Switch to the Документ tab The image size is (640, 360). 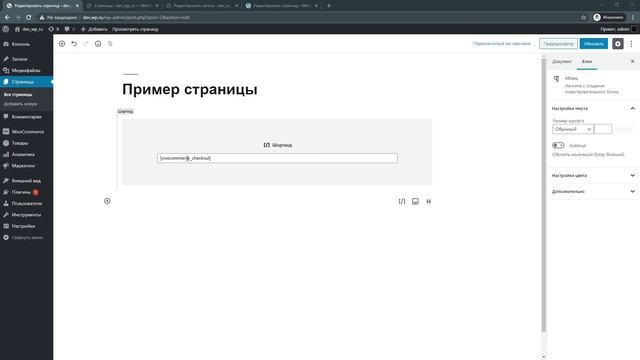[x=562, y=62]
